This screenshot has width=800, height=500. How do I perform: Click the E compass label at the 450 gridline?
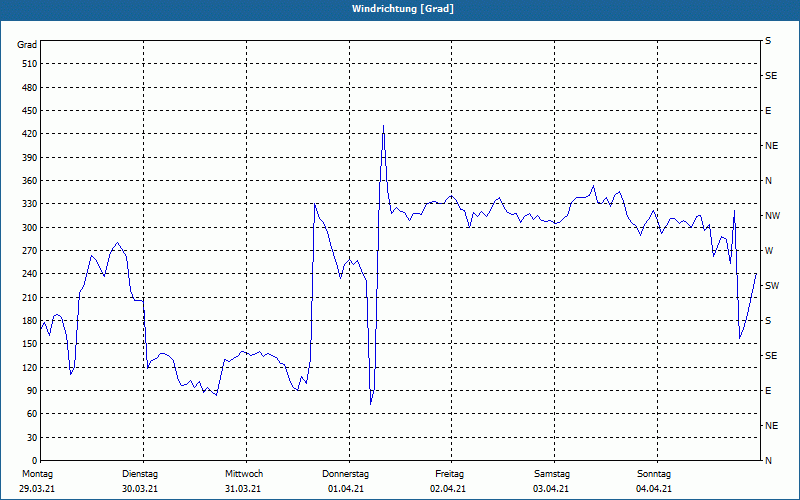click(768, 111)
